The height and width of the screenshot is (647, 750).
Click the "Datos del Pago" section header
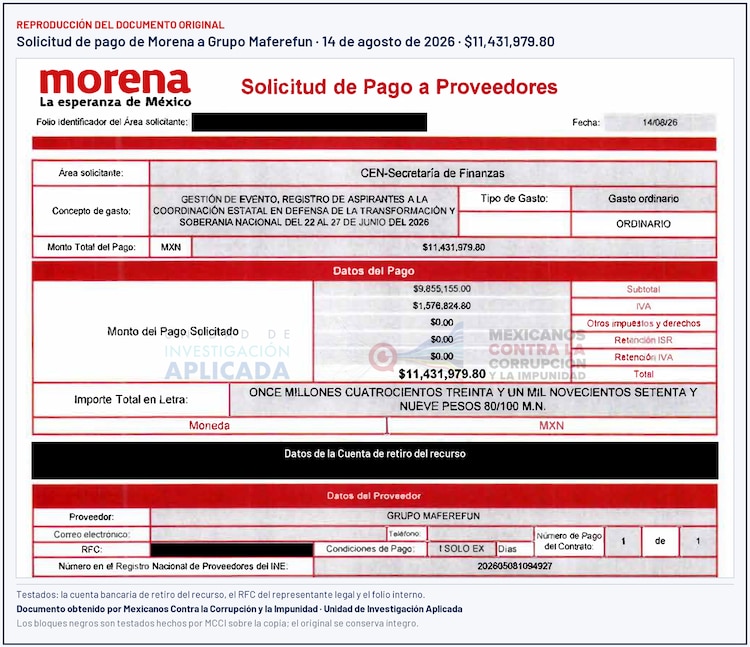click(374, 271)
